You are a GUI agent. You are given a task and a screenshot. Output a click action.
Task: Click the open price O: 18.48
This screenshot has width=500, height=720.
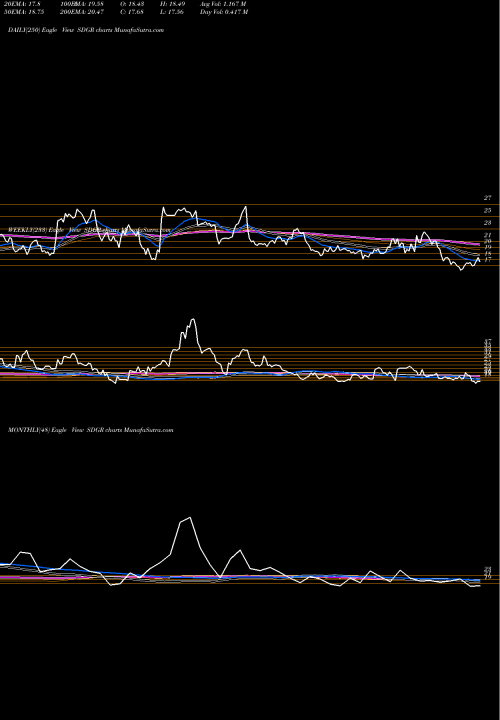pyautogui.click(x=134, y=4)
